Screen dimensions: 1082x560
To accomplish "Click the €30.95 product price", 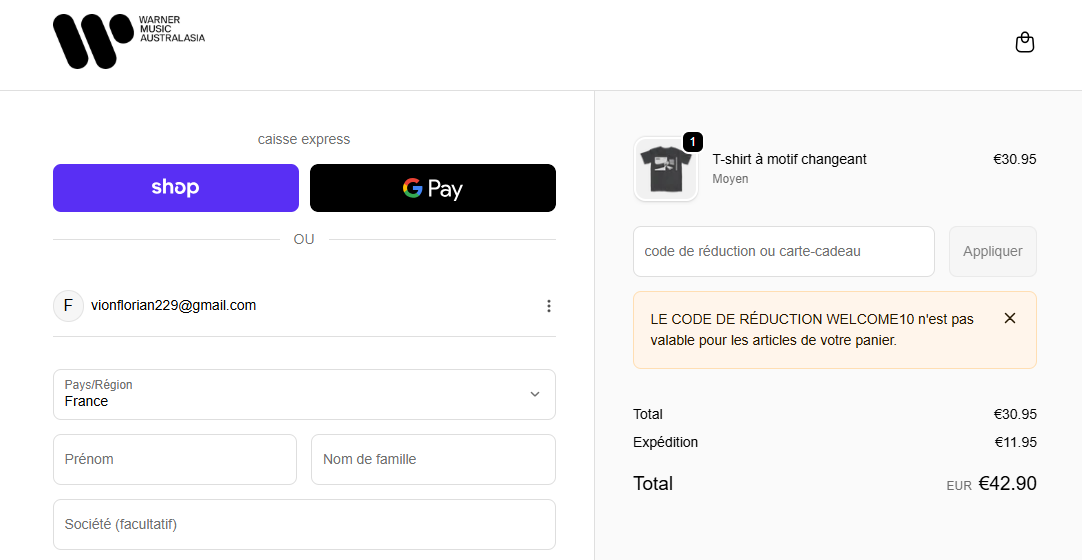I will (x=1014, y=159).
